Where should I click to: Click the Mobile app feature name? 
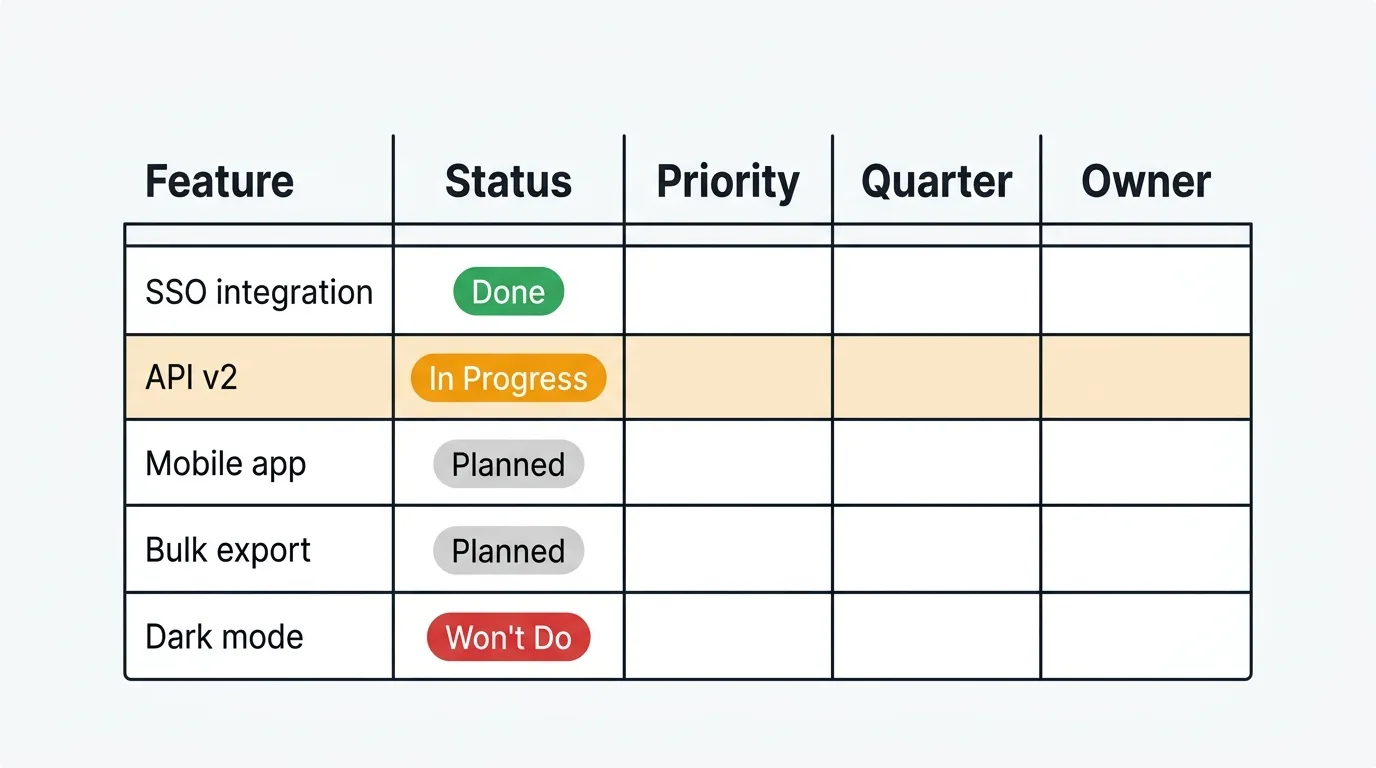[x=226, y=464]
